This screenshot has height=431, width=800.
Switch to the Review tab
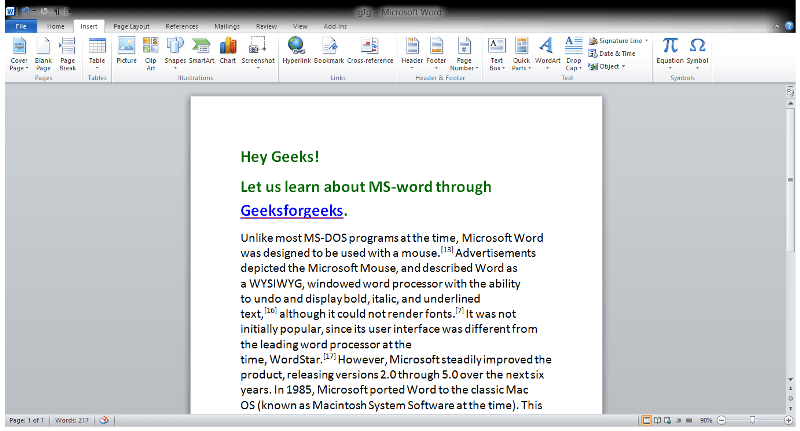[x=266, y=27]
